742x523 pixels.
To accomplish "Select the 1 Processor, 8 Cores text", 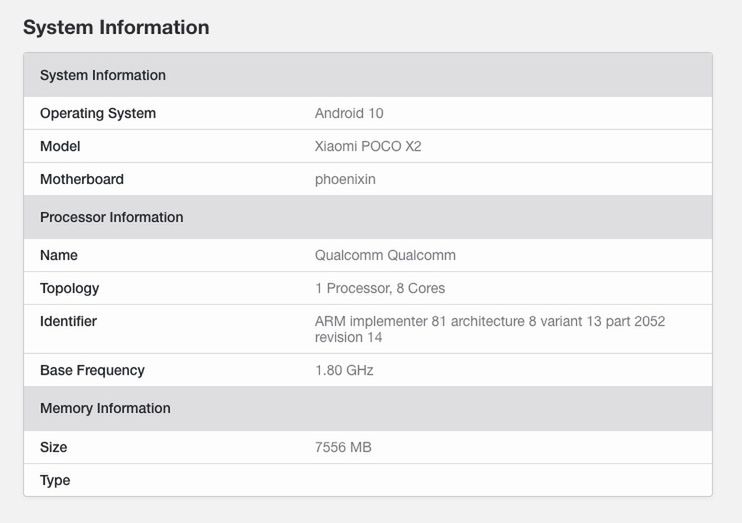I will pyautogui.click(x=380, y=289).
